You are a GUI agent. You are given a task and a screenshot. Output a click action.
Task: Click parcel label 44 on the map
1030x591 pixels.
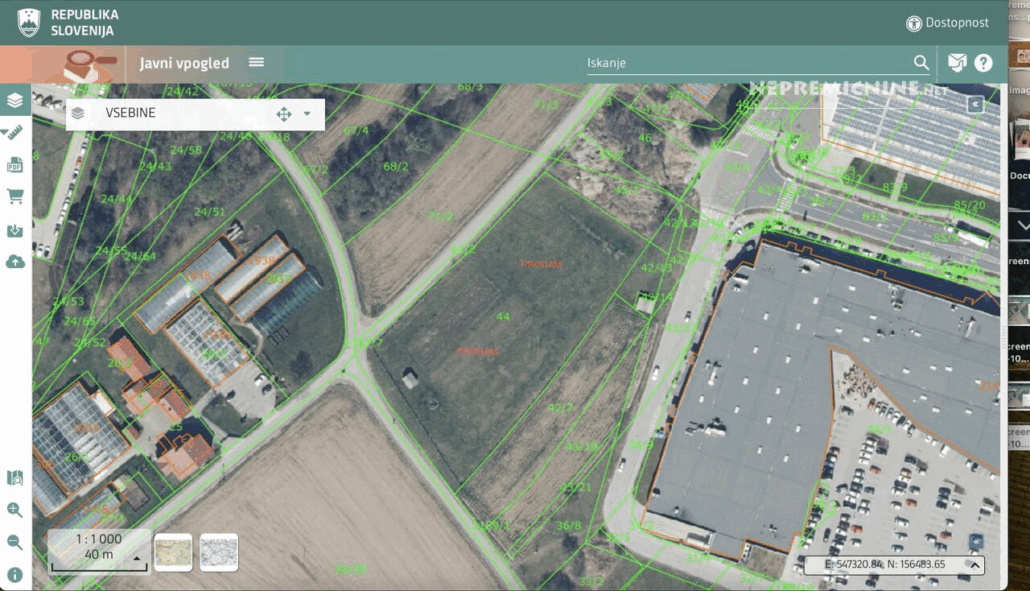pyautogui.click(x=503, y=317)
